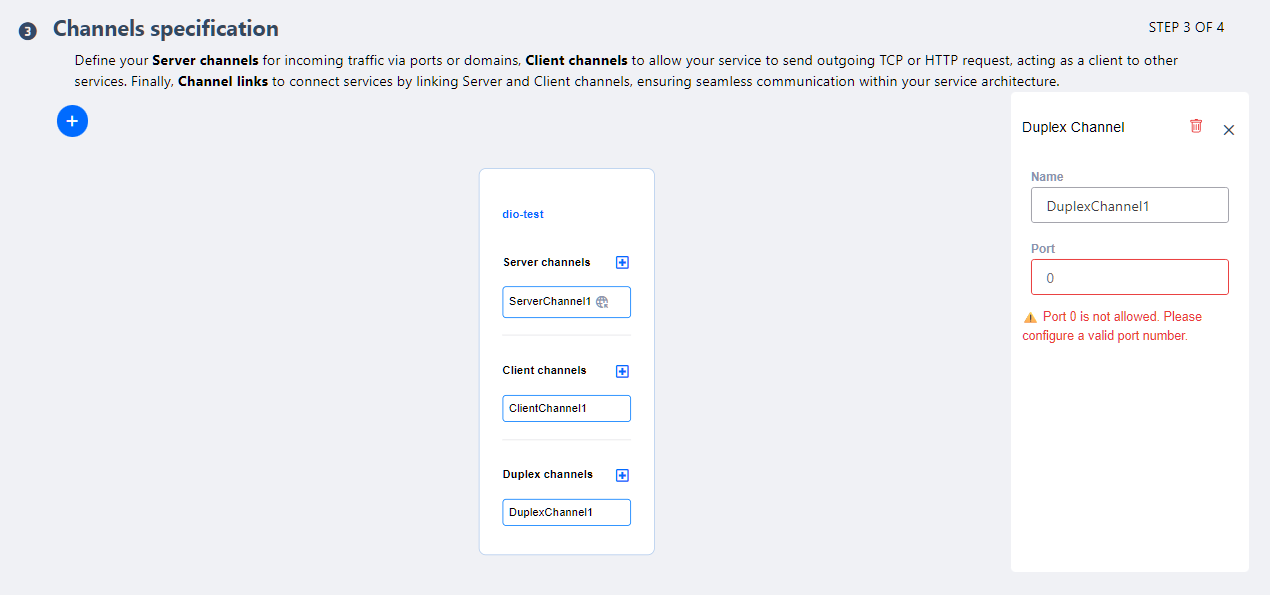Add a new Server channel
The image size is (1270, 595).
[x=622, y=263]
